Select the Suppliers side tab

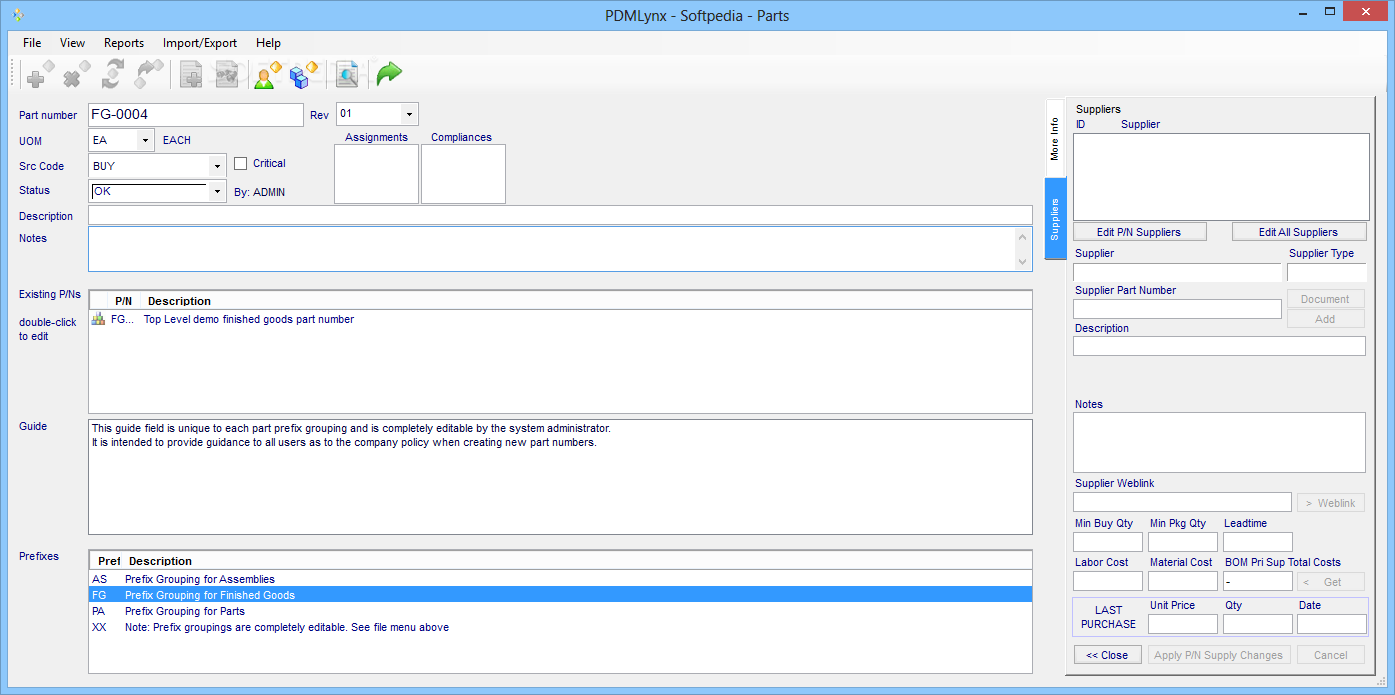tap(1055, 219)
